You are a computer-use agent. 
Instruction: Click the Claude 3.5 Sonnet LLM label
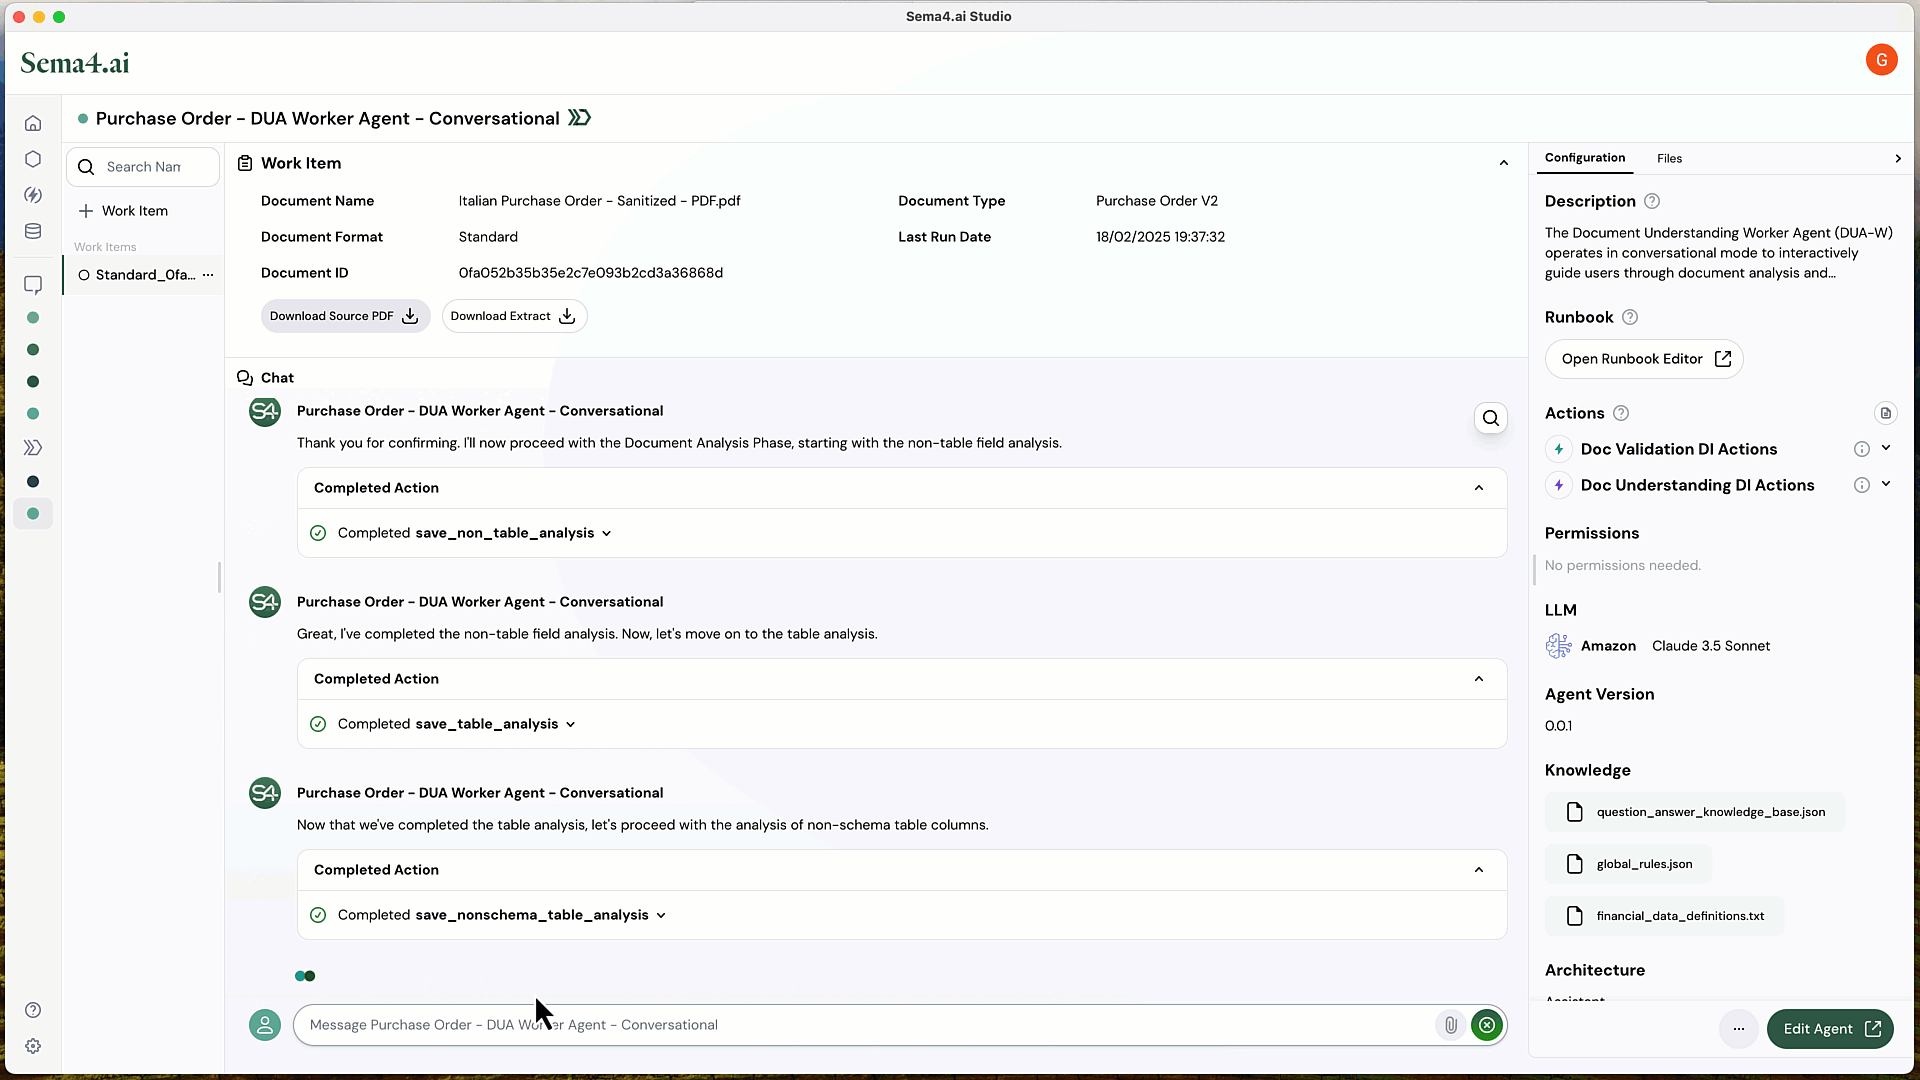click(1710, 646)
